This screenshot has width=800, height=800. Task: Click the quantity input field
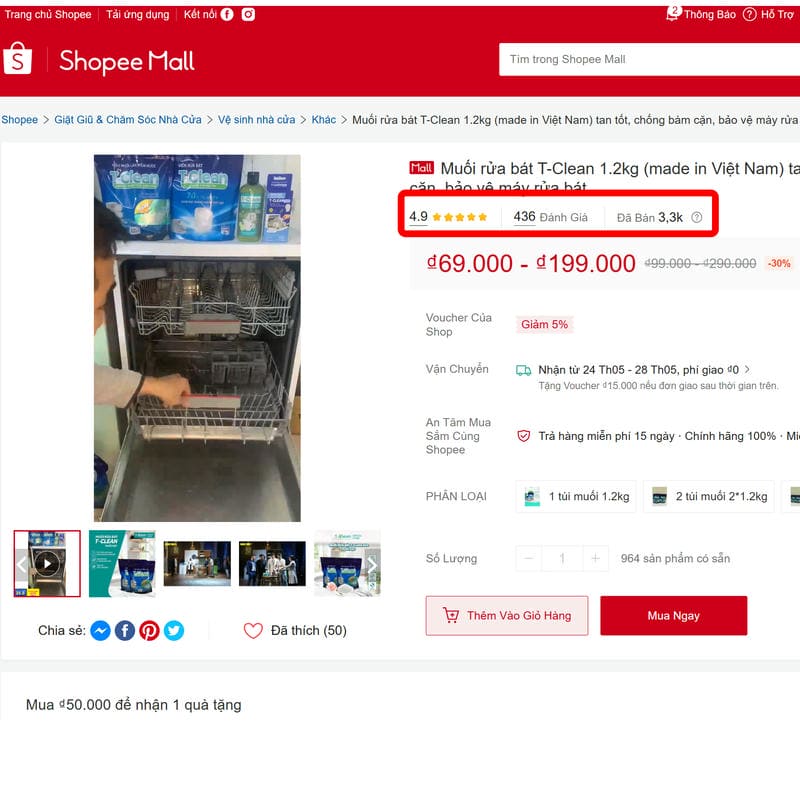coord(562,559)
